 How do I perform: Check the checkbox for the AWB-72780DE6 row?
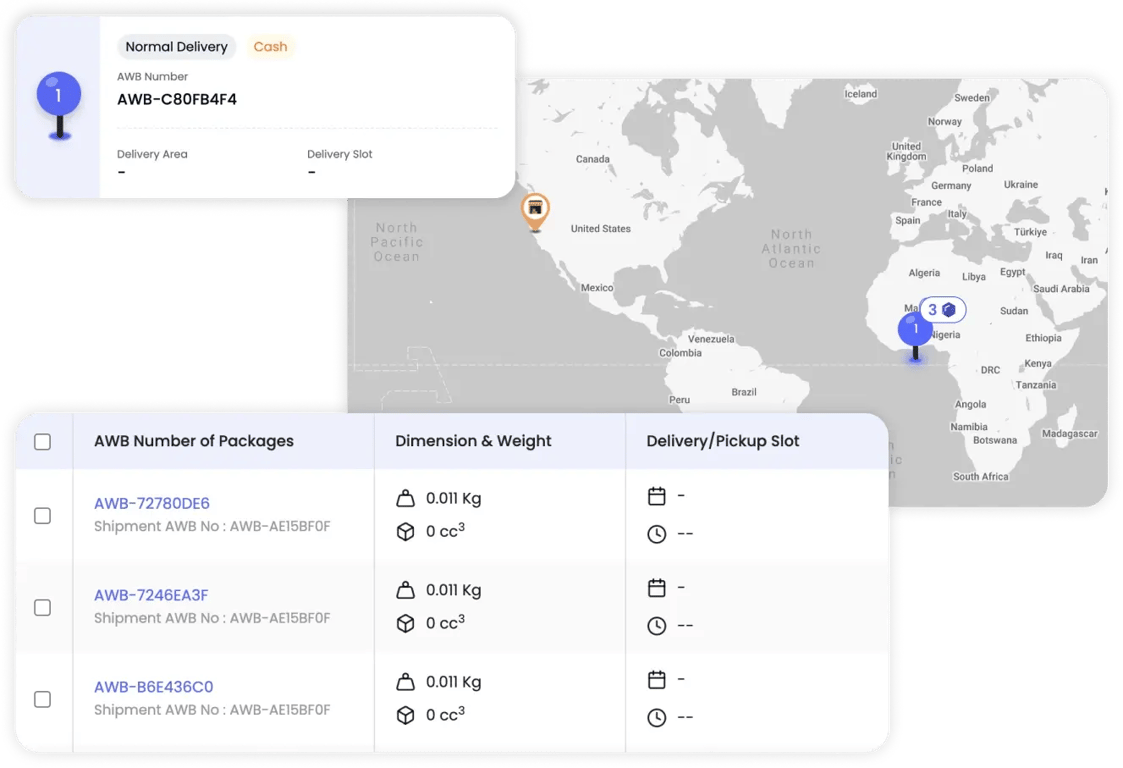[42, 516]
